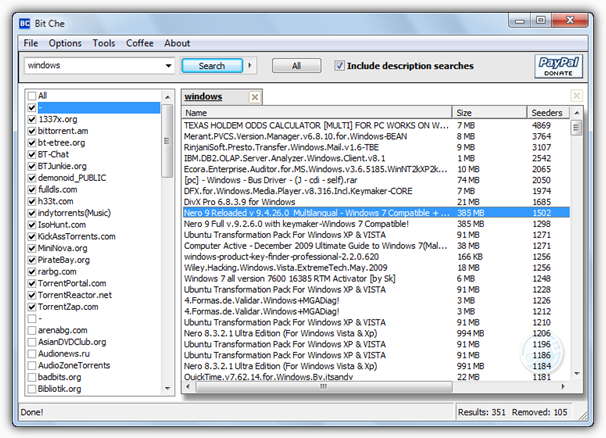Click results list scroll down arrow

(577, 373)
